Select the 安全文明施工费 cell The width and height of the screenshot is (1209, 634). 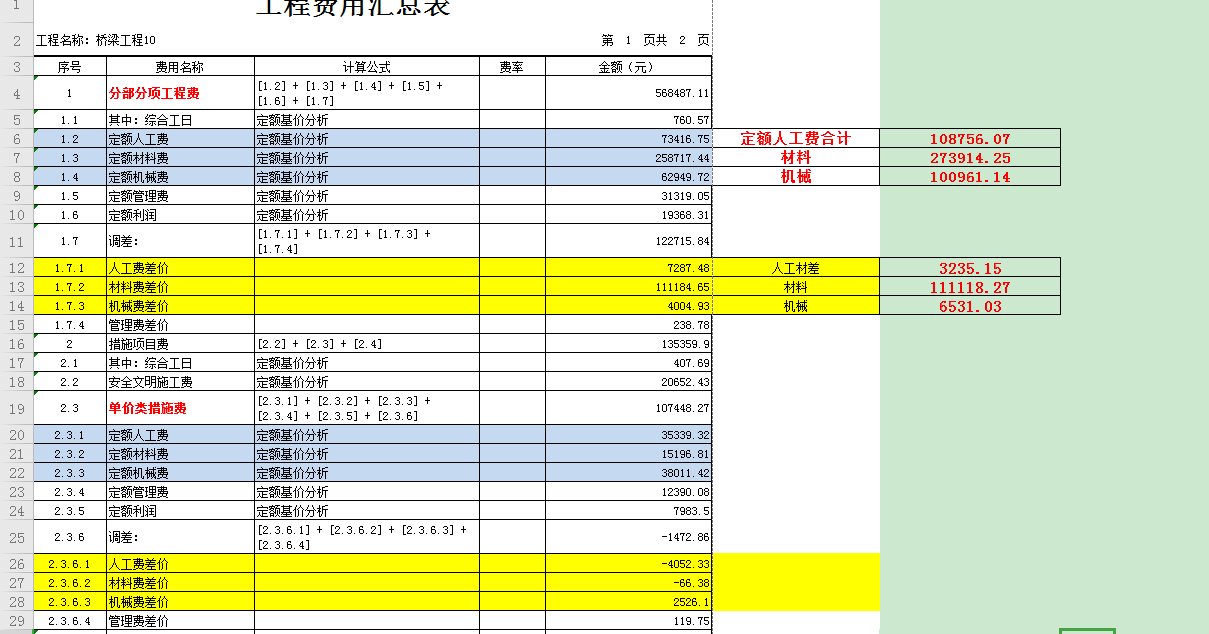pyautogui.click(x=180, y=382)
